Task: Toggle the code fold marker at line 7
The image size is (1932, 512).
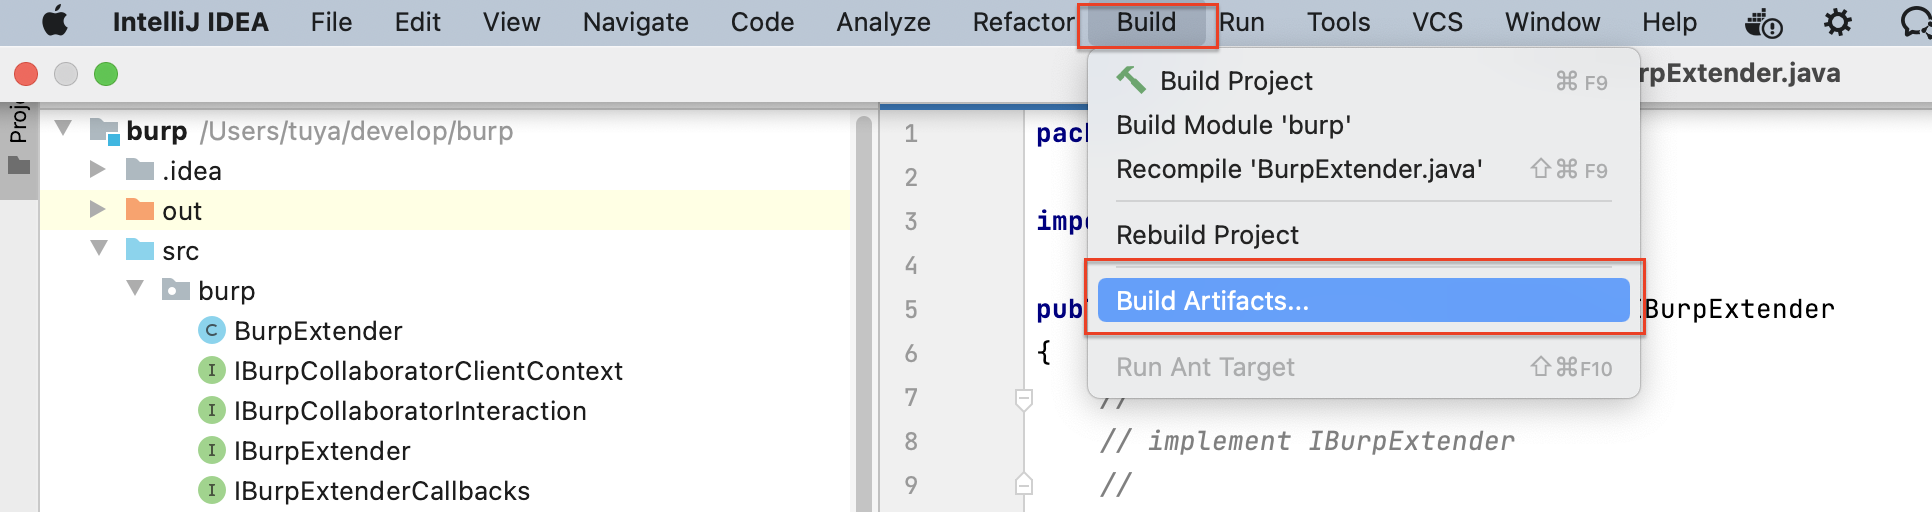Action: [1024, 399]
